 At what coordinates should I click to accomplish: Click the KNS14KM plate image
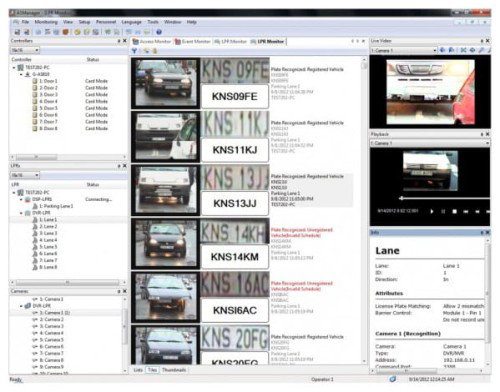pos(235,231)
